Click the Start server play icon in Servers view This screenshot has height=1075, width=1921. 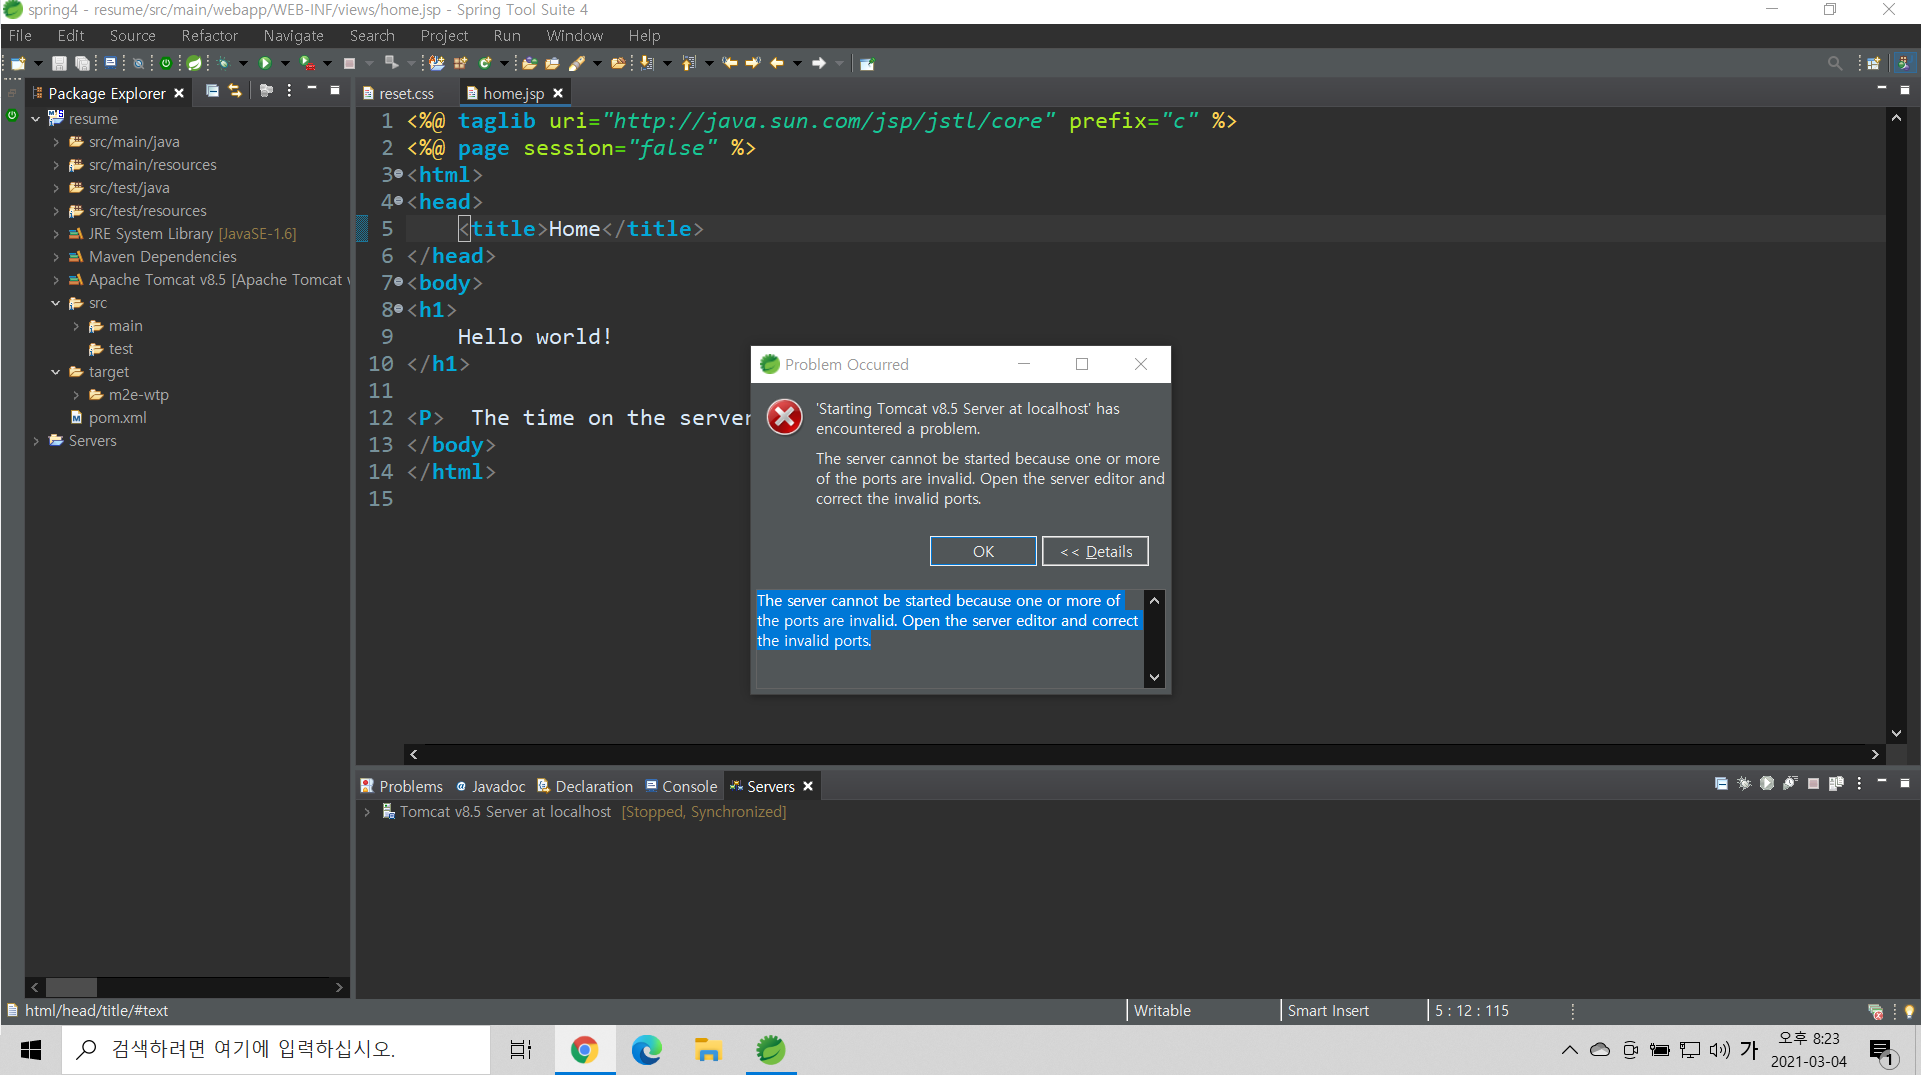1767,784
